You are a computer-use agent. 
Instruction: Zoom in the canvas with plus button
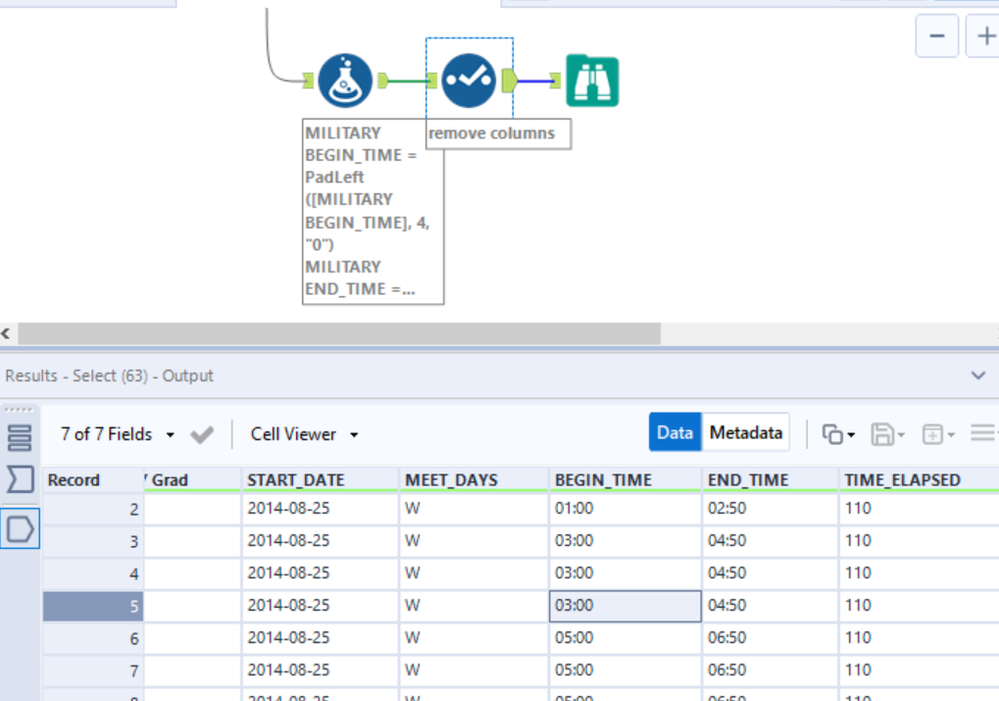983,37
